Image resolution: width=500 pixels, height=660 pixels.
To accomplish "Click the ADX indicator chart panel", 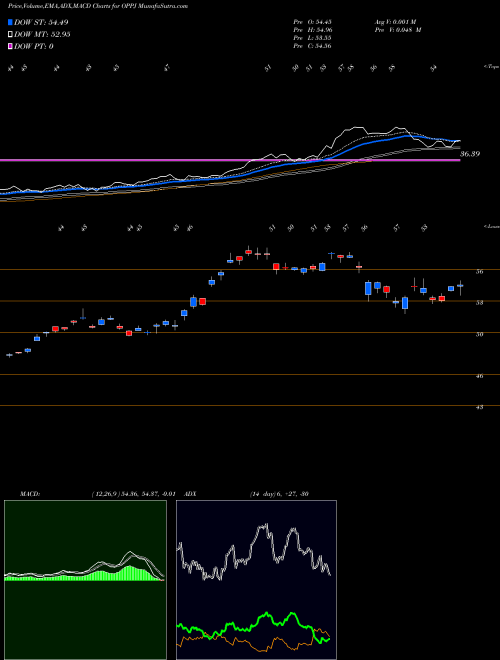I will tap(256, 580).
